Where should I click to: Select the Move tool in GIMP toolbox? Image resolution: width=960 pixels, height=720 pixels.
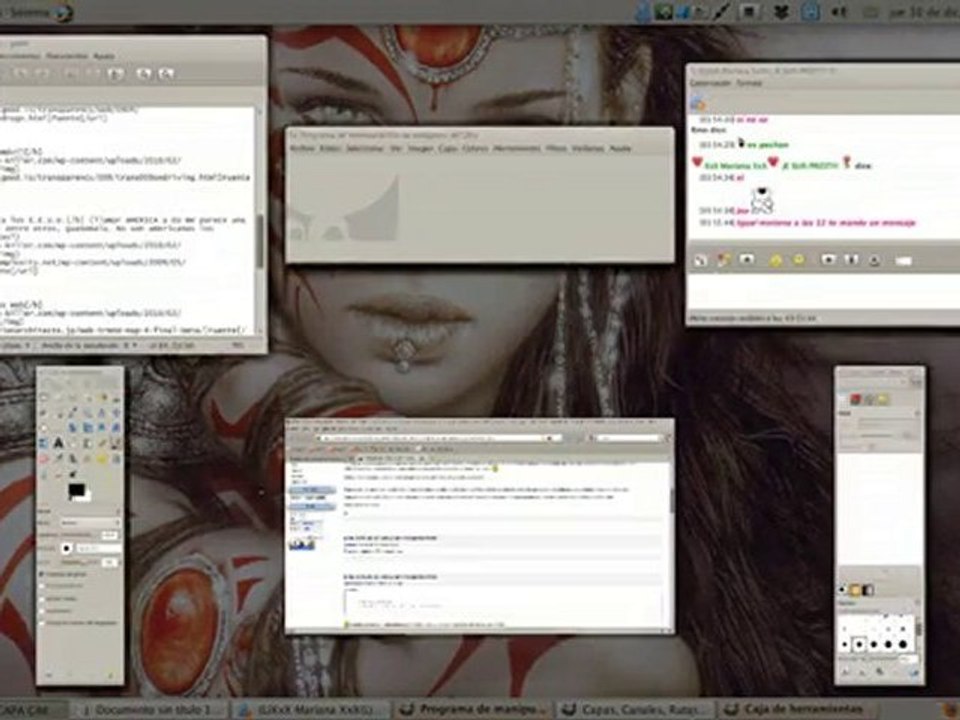point(116,413)
